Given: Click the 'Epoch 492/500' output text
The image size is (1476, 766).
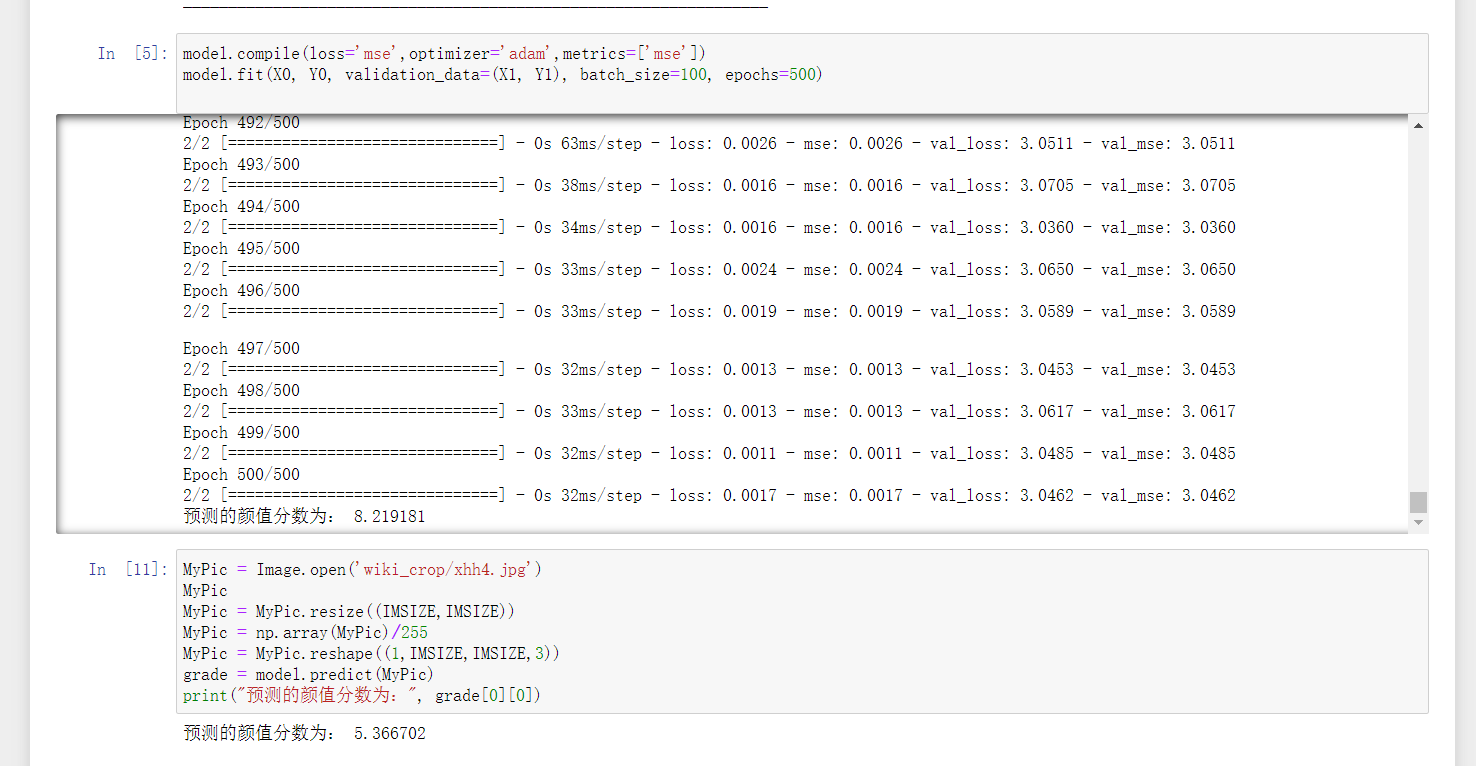Looking at the screenshot, I should 241,123.
